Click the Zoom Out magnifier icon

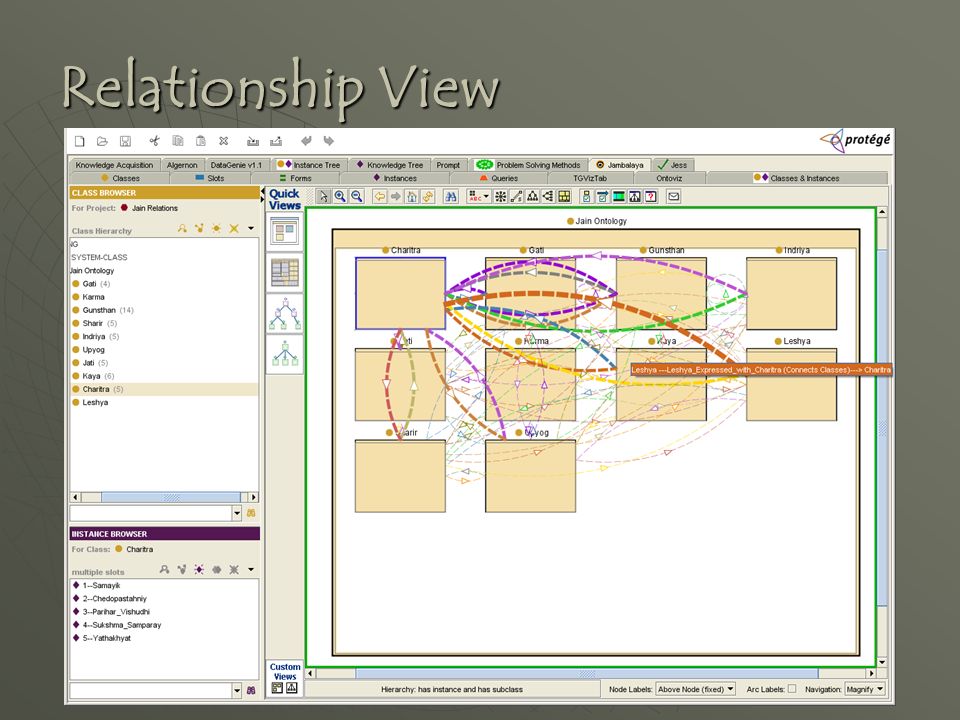click(x=357, y=197)
